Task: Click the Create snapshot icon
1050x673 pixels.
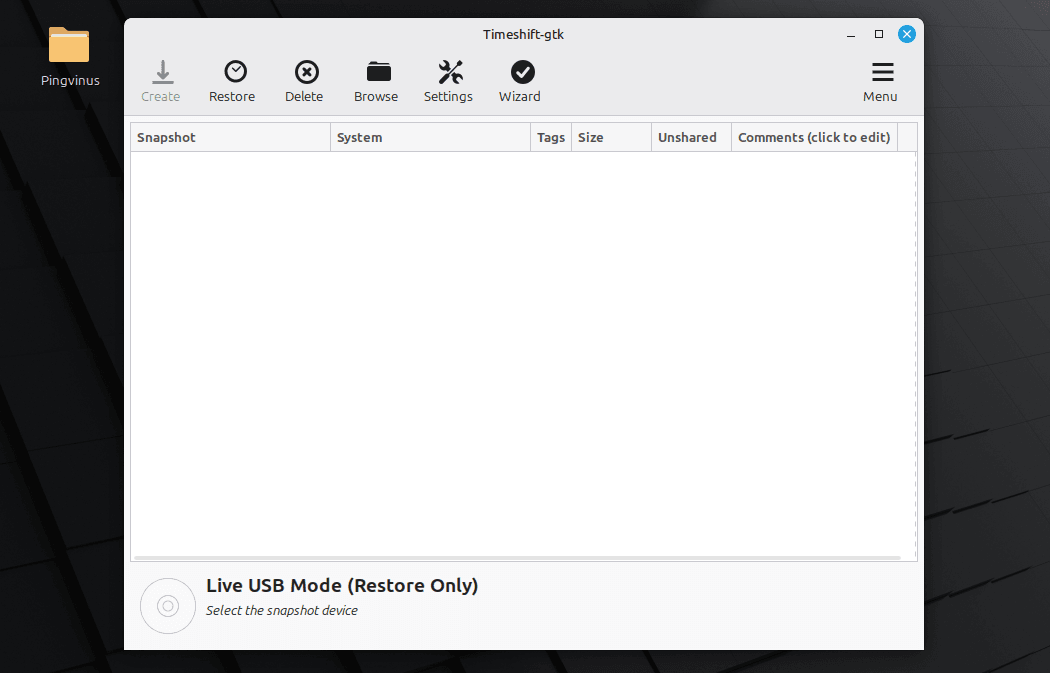Action: point(161,73)
